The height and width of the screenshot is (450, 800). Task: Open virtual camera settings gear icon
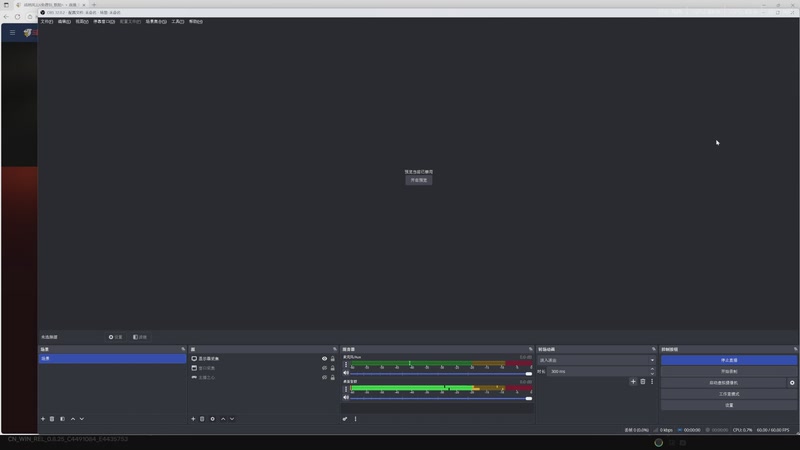[x=792, y=383]
